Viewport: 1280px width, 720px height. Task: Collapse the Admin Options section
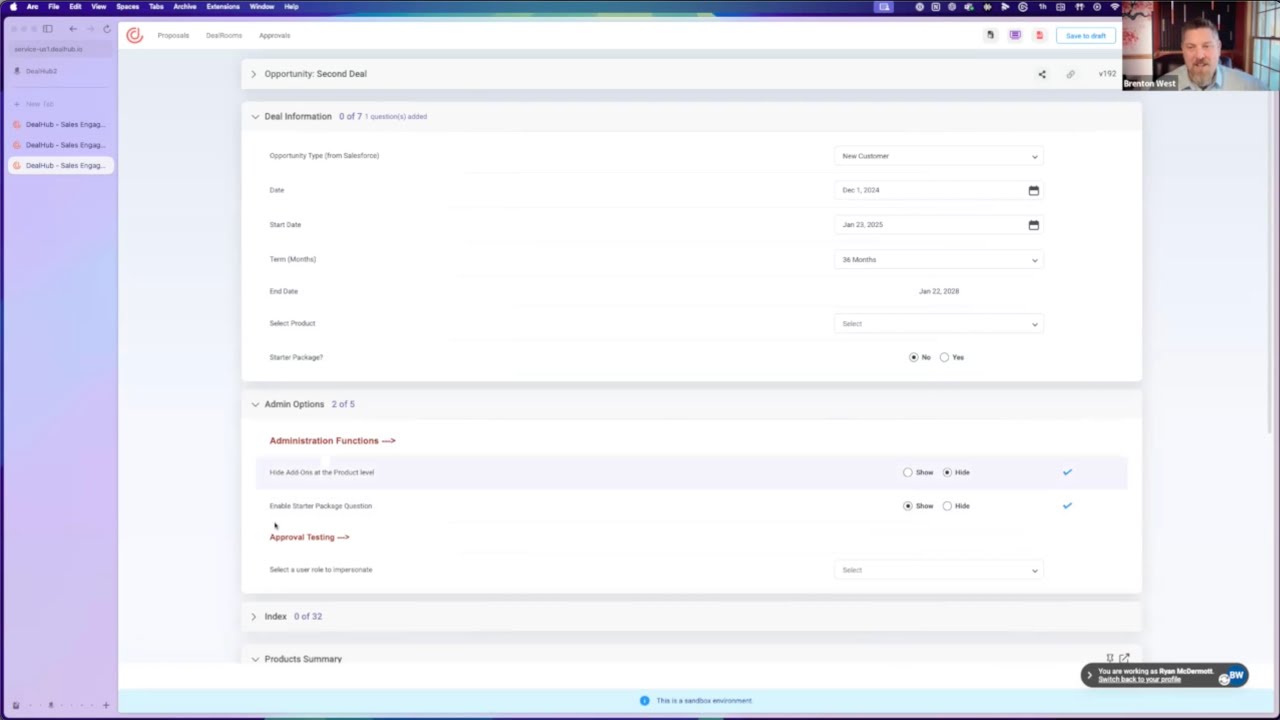255,405
